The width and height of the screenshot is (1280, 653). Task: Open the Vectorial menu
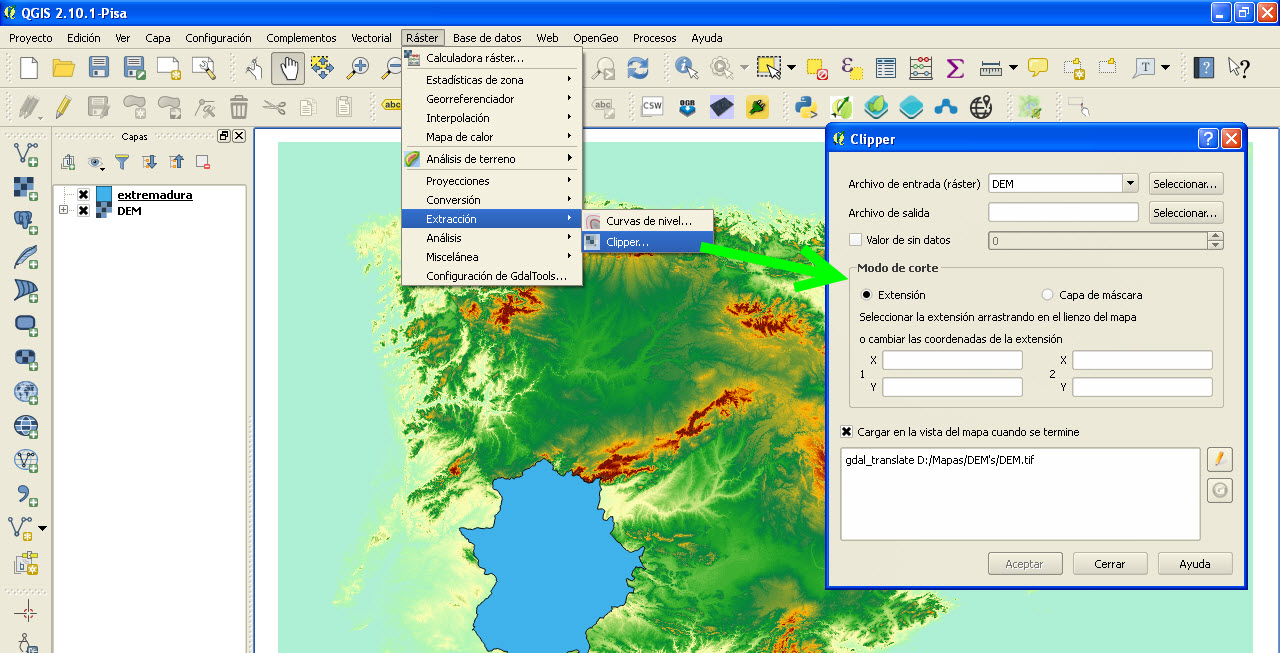(371, 37)
